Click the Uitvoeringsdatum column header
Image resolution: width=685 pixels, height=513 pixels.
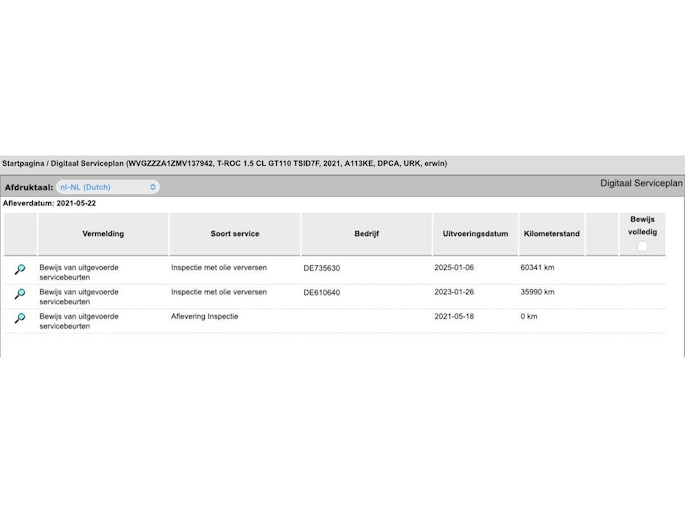point(475,234)
